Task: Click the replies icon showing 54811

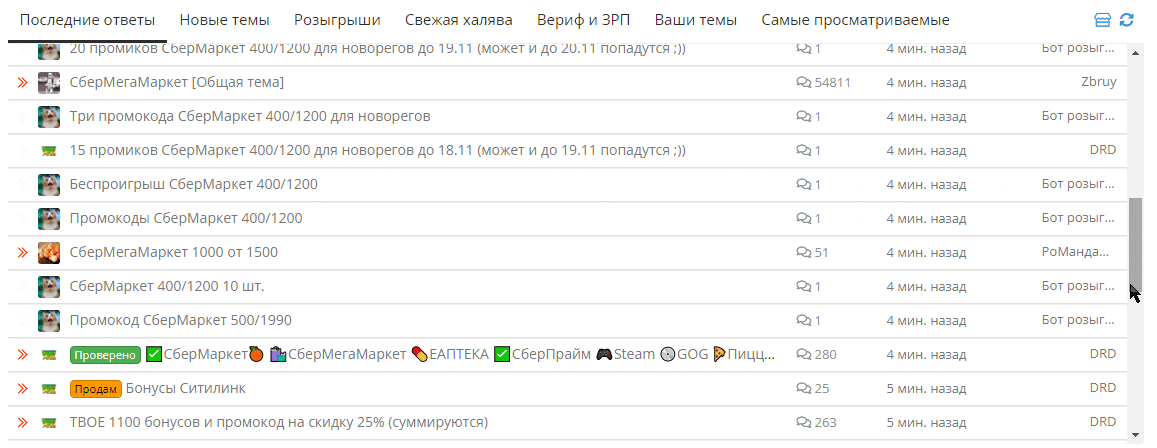Action: [804, 83]
